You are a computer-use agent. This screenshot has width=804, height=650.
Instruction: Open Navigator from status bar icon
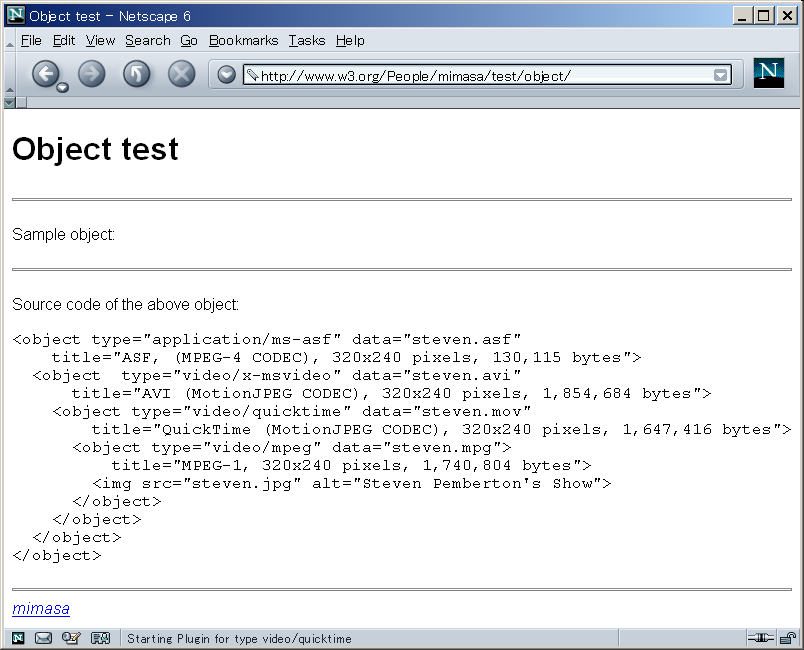[18, 638]
